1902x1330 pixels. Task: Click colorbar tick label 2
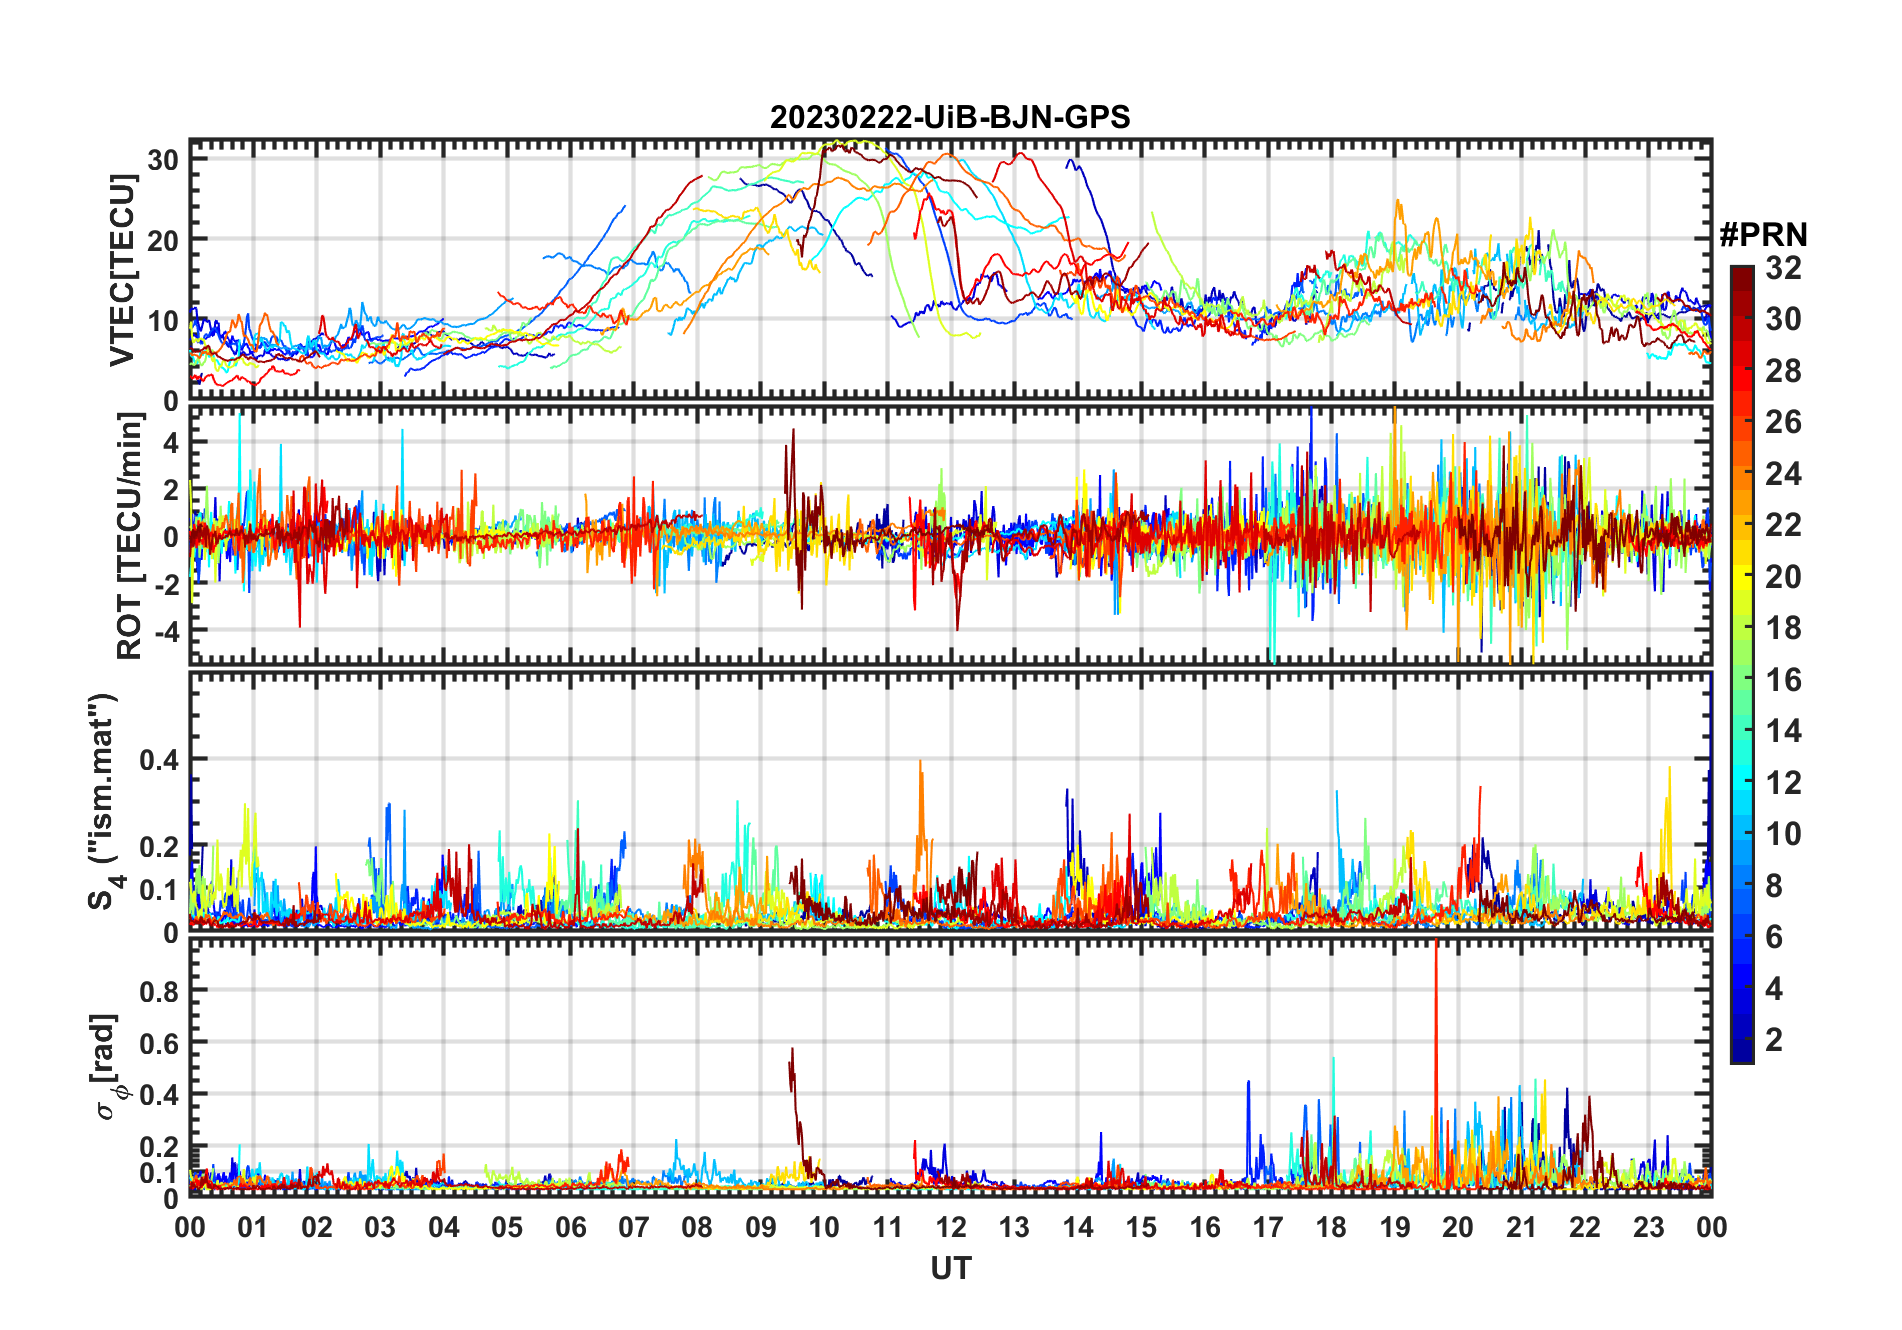coord(1774,1040)
